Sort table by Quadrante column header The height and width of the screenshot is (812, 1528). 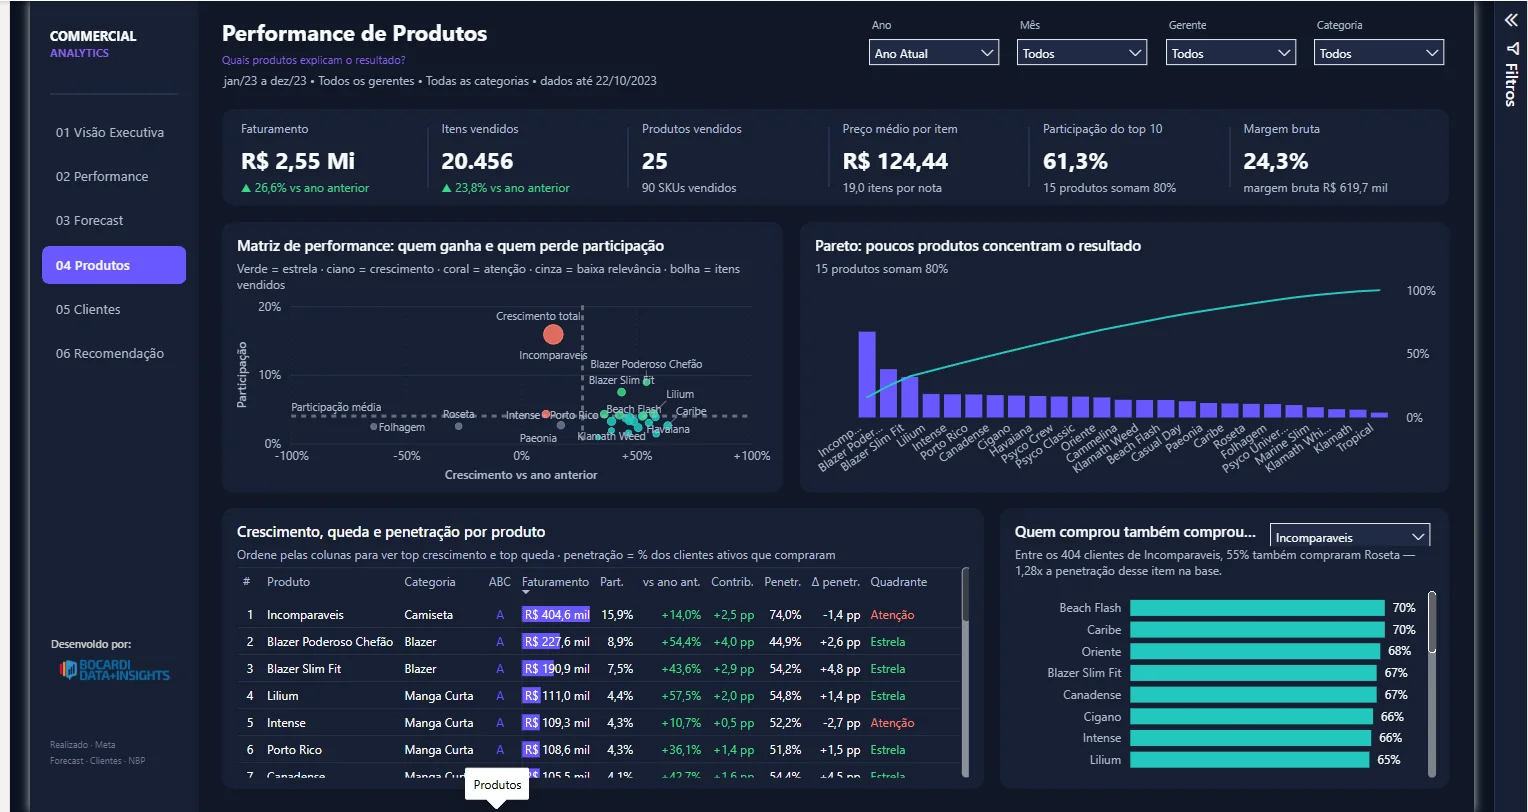coord(899,581)
